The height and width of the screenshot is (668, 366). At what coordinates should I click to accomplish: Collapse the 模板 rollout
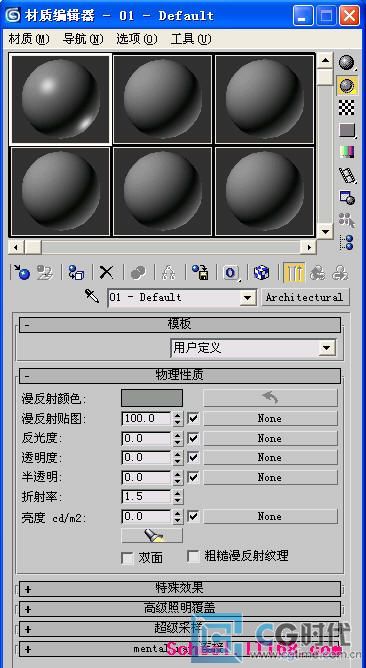tap(180, 325)
